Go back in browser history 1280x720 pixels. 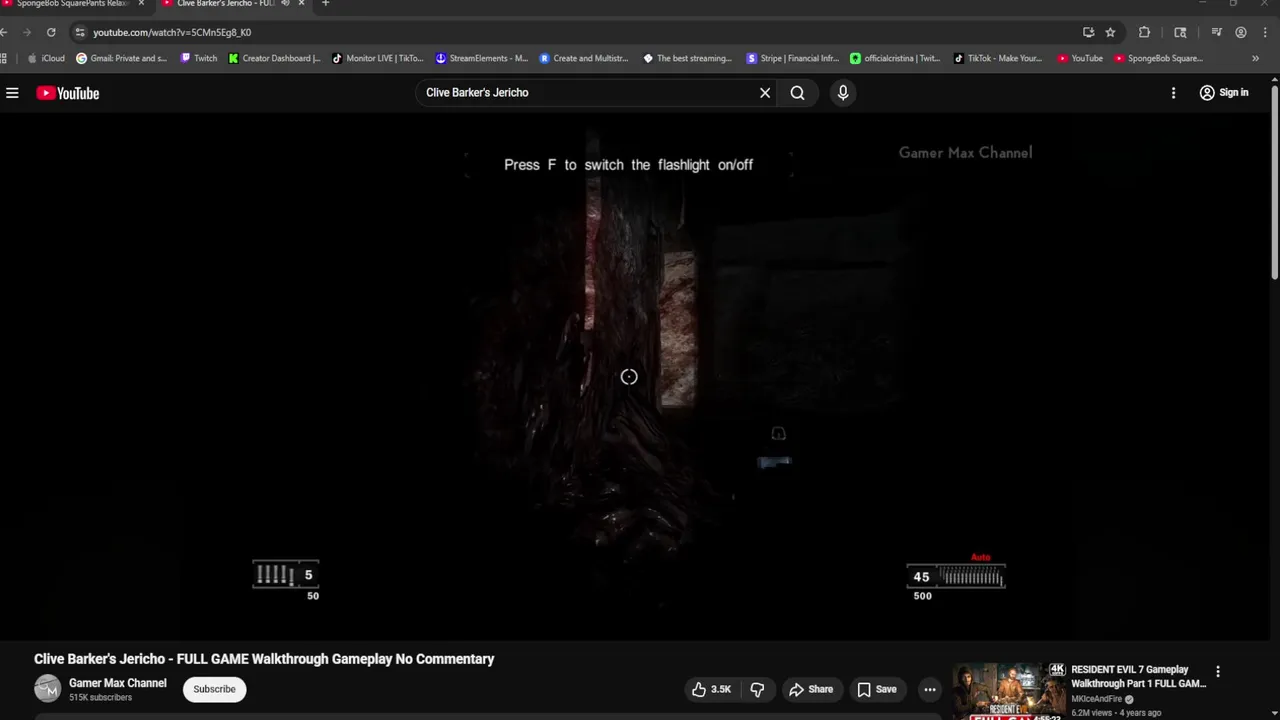[5, 32]
